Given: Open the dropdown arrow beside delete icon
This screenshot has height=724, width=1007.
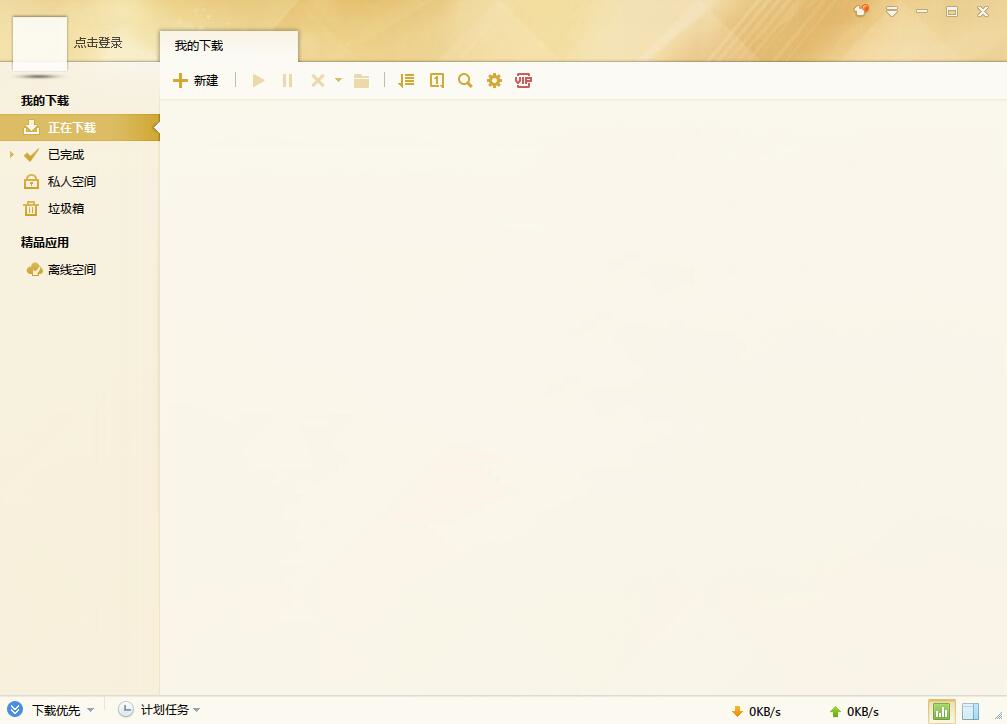Looking at the screenshot, I should [x=338, y=80].
